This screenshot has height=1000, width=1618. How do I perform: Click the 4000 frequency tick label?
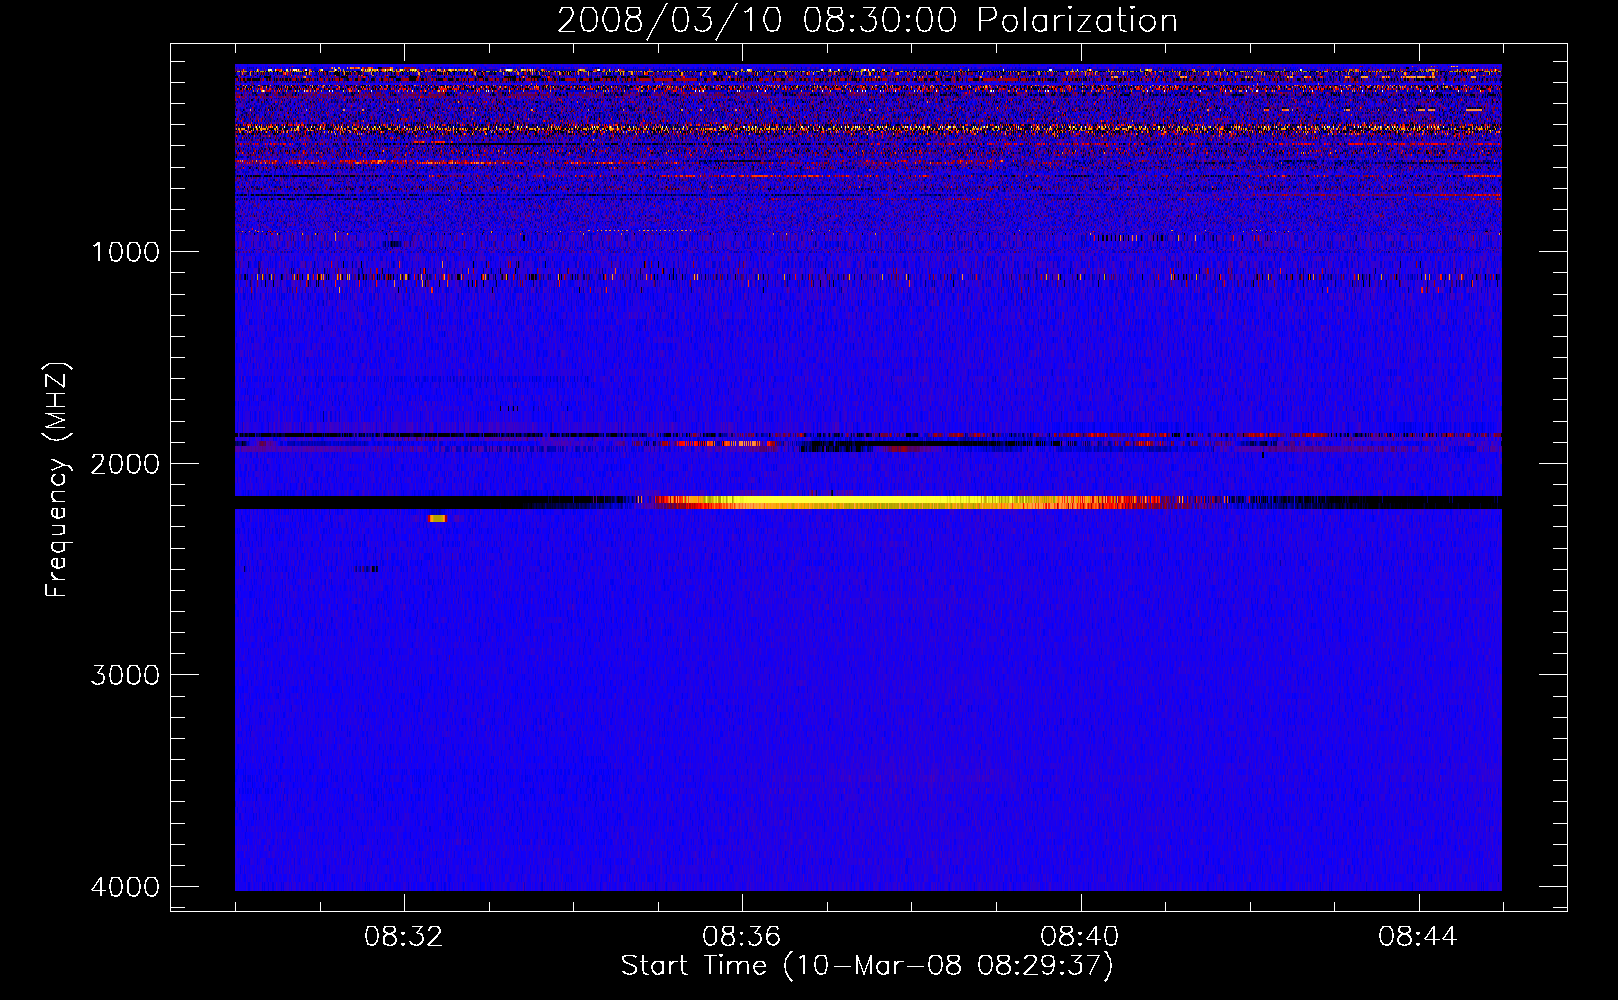[x=125, y=887]
